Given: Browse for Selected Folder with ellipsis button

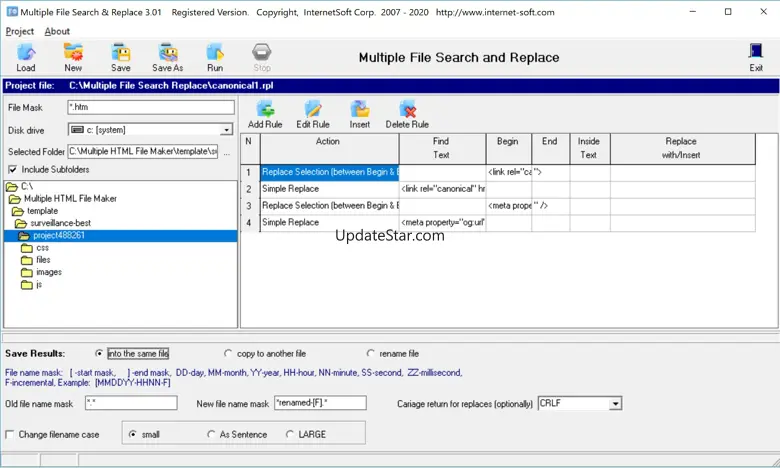Looking at the screenshot, I should (x=227, y=153).
